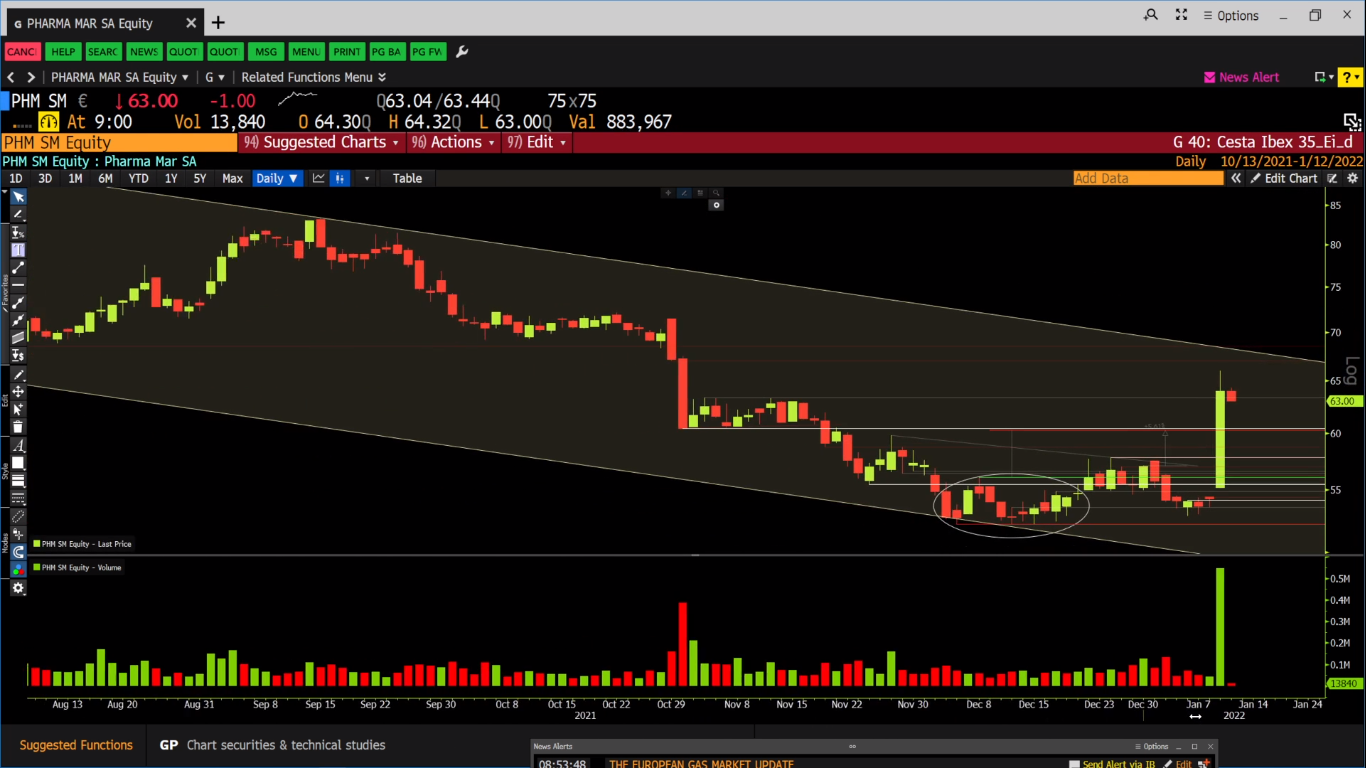Expand the Related Functions Menu
This screenshot has width=1366, height=768.
tap(313, 77)
